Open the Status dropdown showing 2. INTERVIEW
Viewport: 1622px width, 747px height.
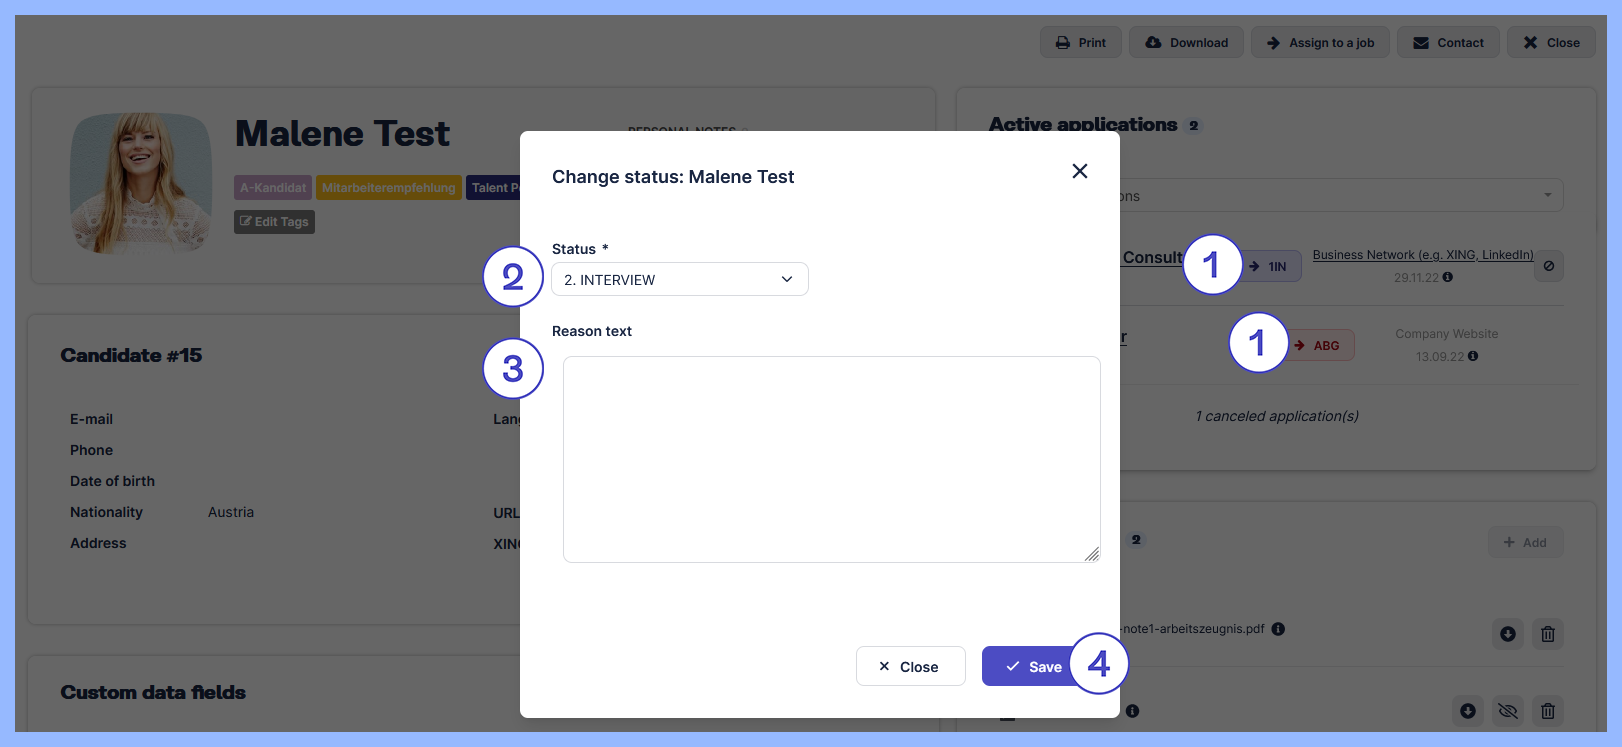coord(679,280)
